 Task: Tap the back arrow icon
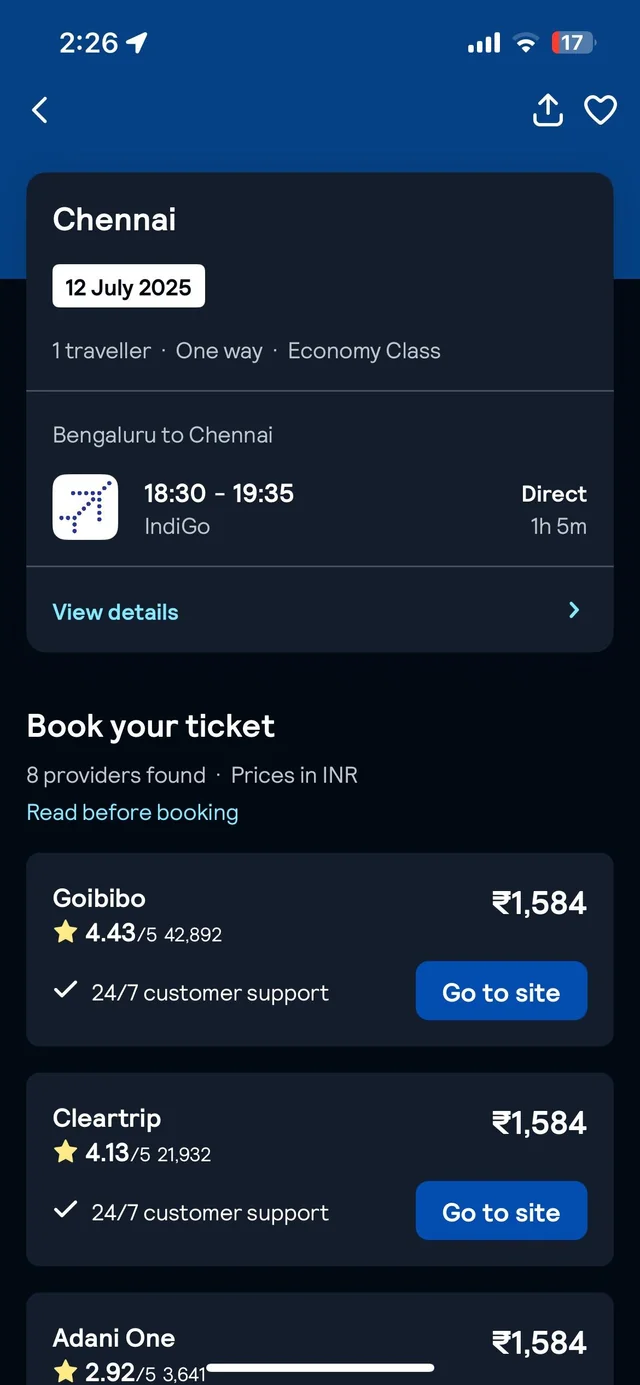tap(40, 110)
